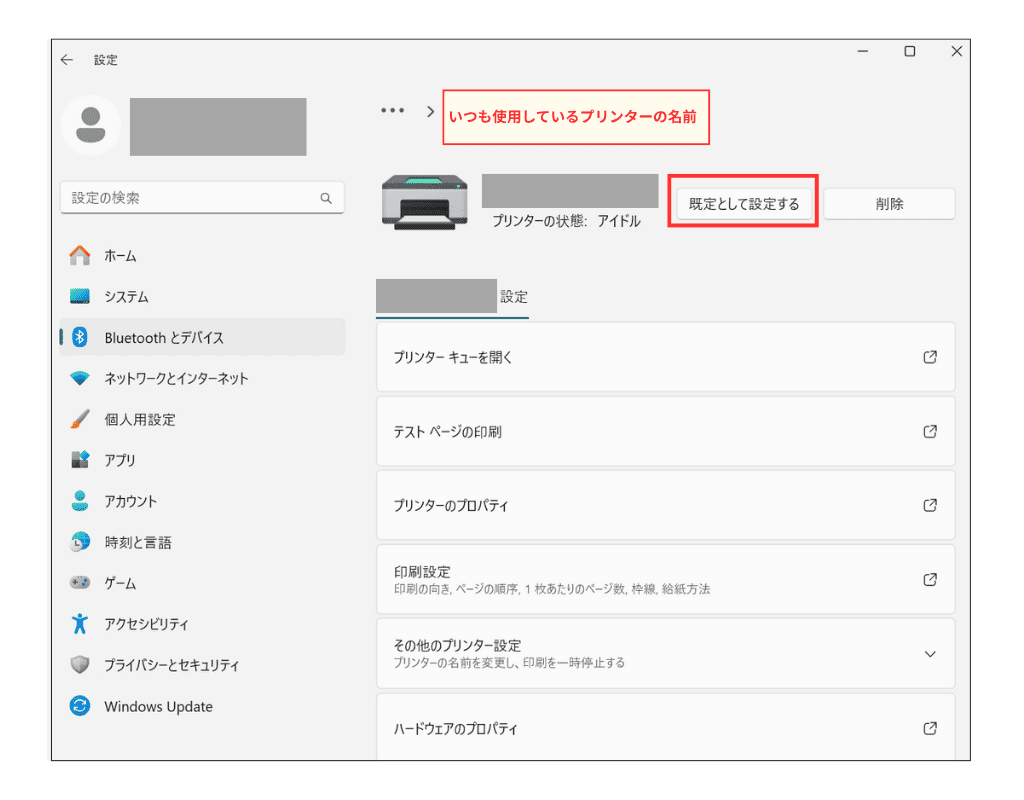The image size is (1024, 800).
Task: Select the システム sidebar icon
Action: (82, 296)
